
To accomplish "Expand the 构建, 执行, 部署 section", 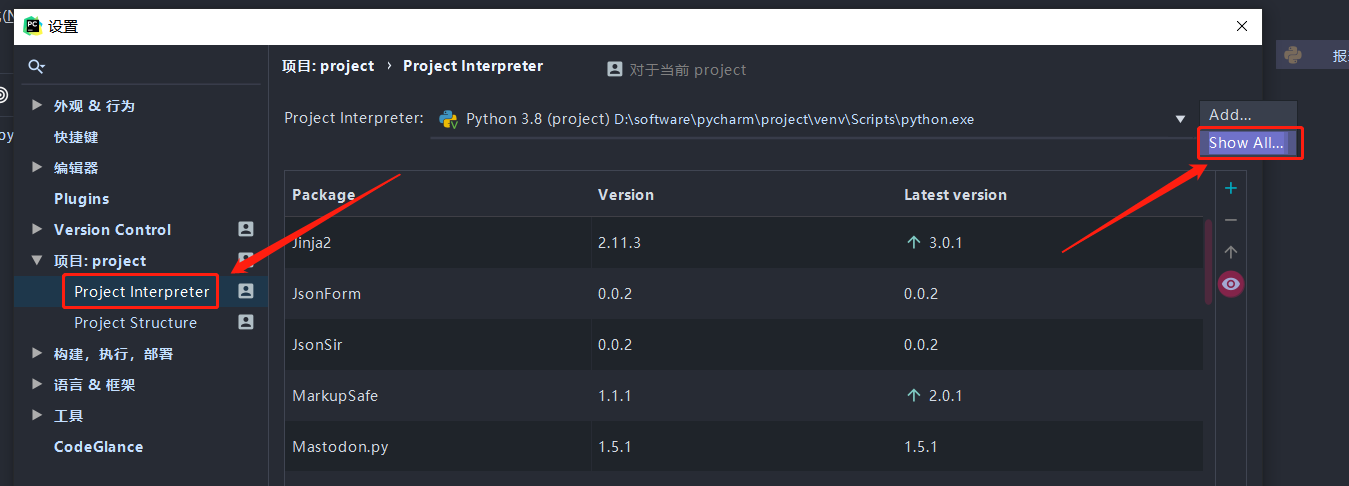I will [37, 353].
